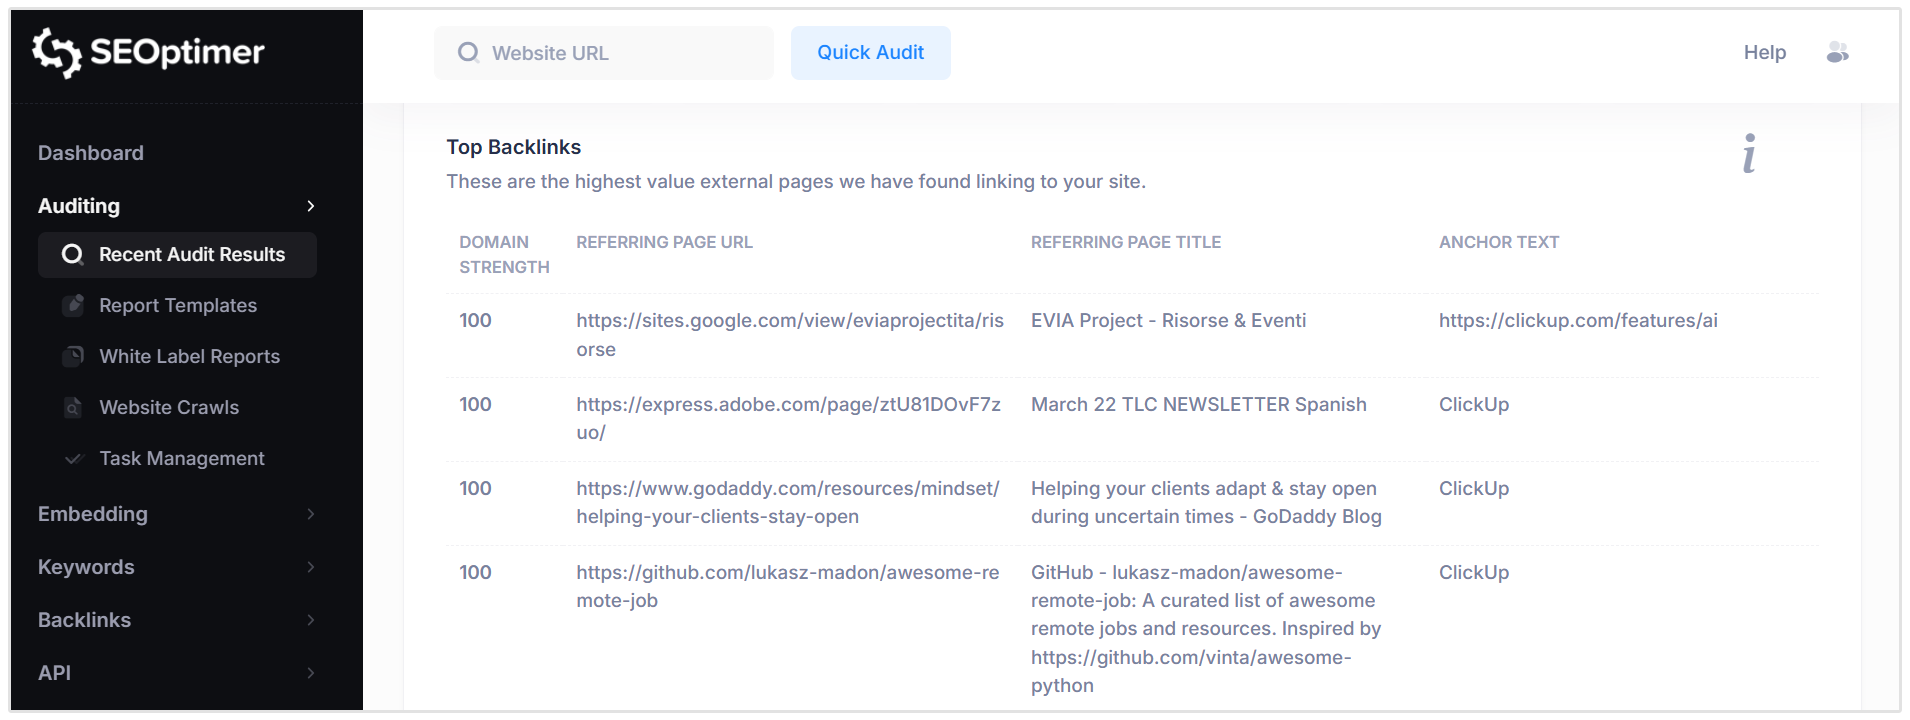Open the Help link
Screen dimensions: 1910x720
(x=1764, y=52)
